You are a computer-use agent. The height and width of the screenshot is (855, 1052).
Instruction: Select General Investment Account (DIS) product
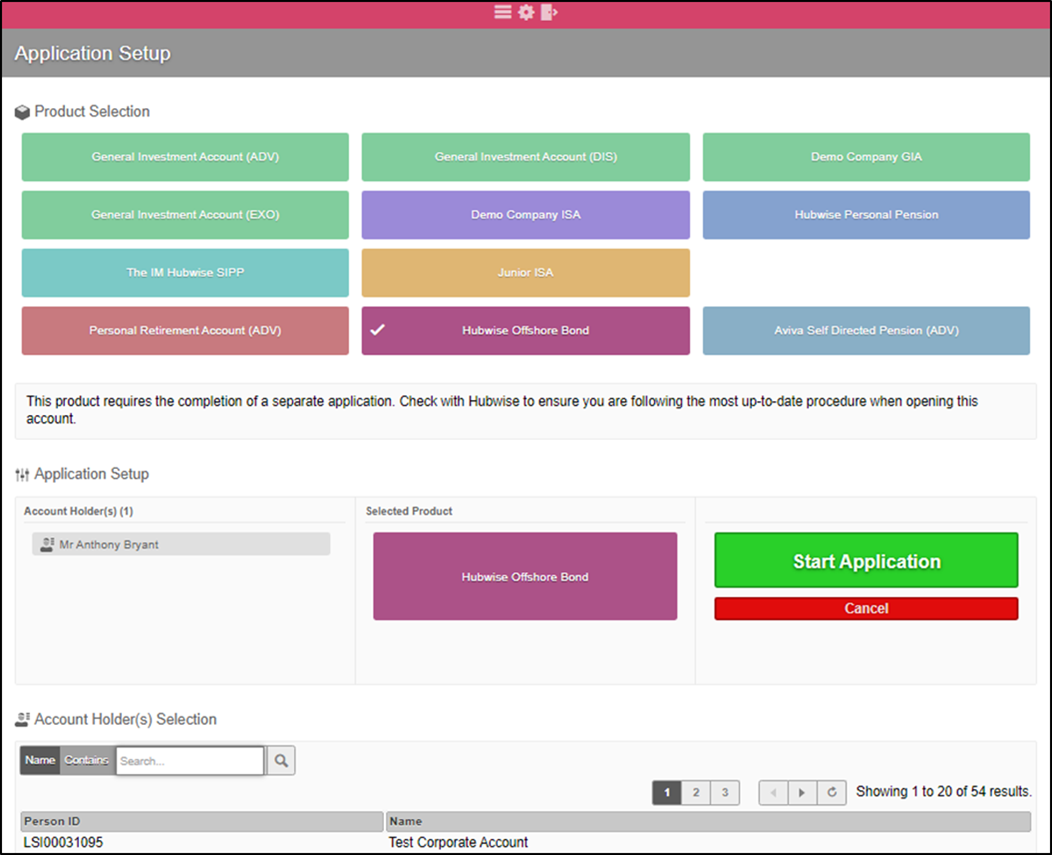(x=525, y=157)
